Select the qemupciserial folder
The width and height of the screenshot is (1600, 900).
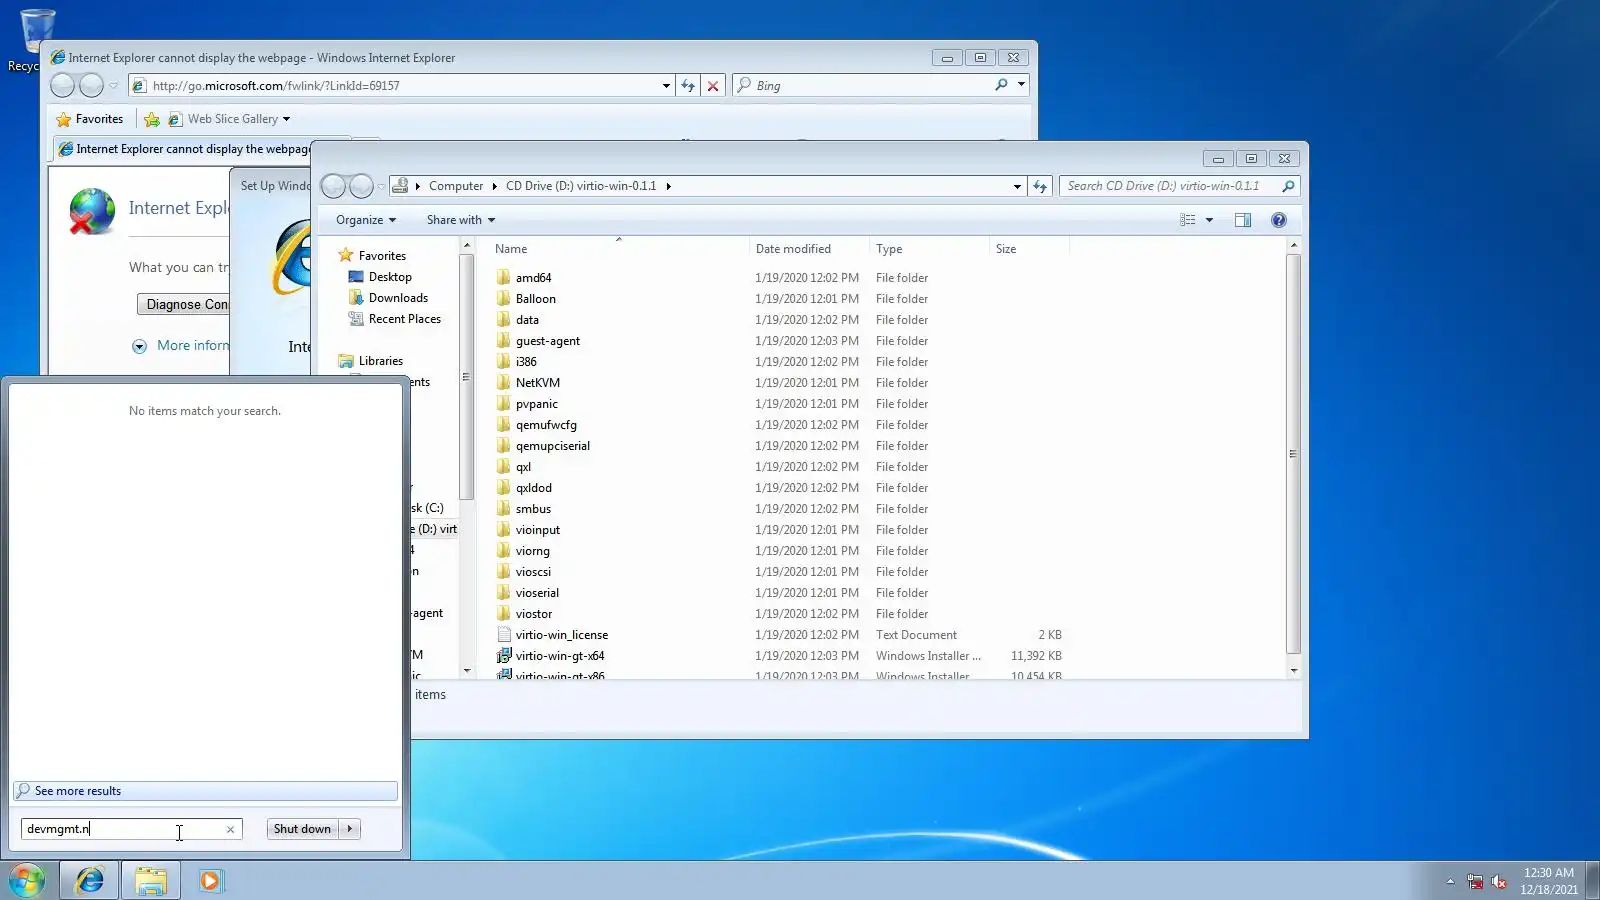pos(543,446)
